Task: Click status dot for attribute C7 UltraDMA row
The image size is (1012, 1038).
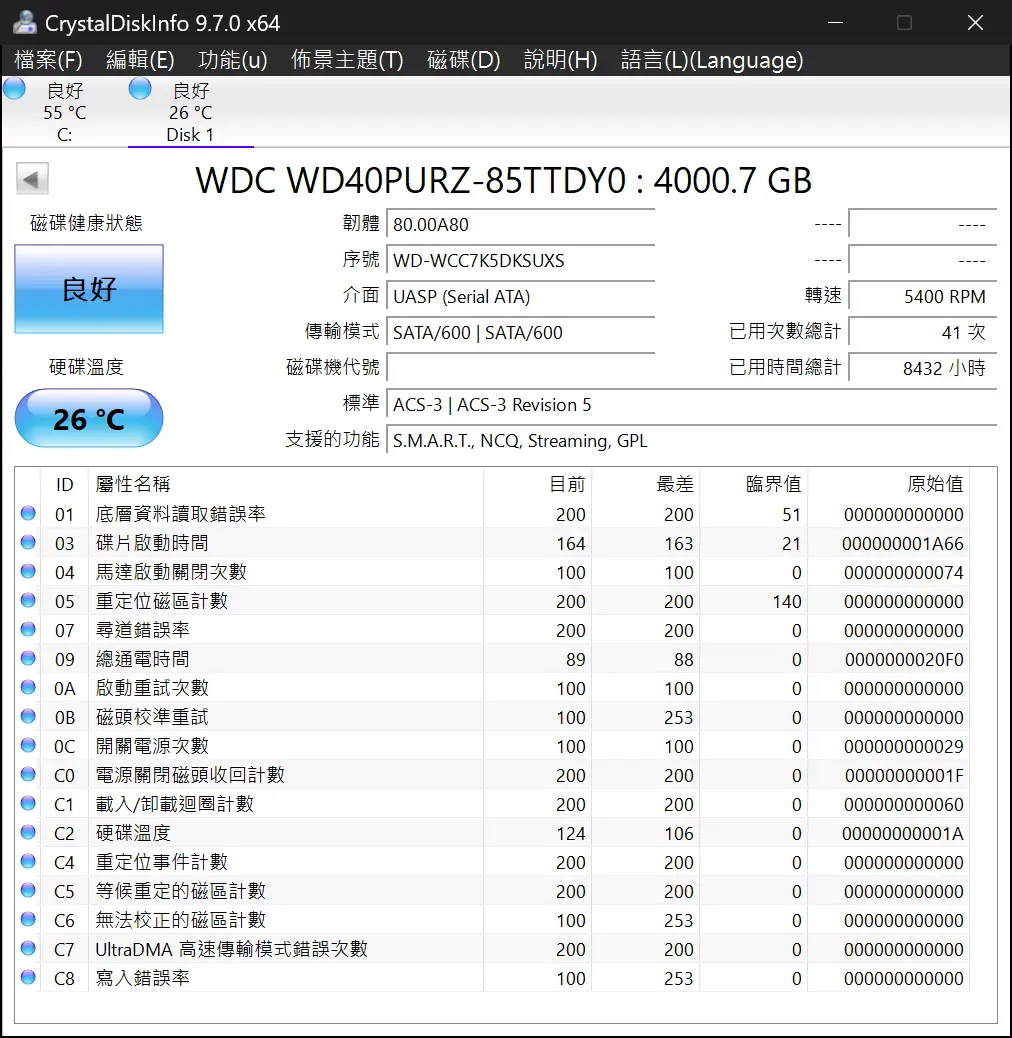Action: [x=28, y=948]
